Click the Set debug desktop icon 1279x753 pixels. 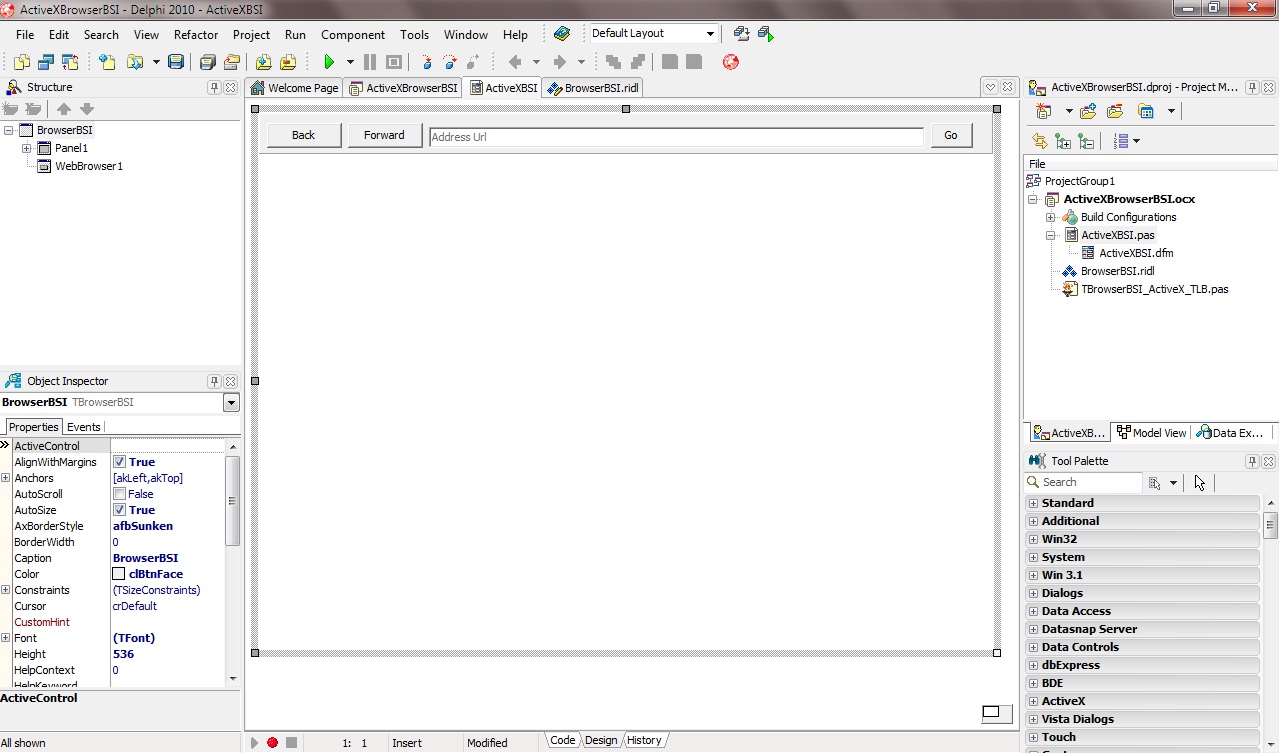(x=766, y=34)
